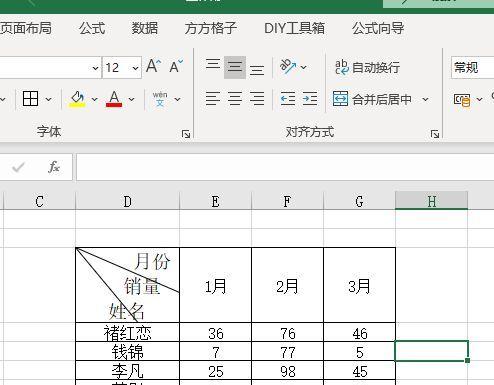The image size is (494, 385).
Task: Switch to the 数据 tab
Action: click(x=145, y=28)
